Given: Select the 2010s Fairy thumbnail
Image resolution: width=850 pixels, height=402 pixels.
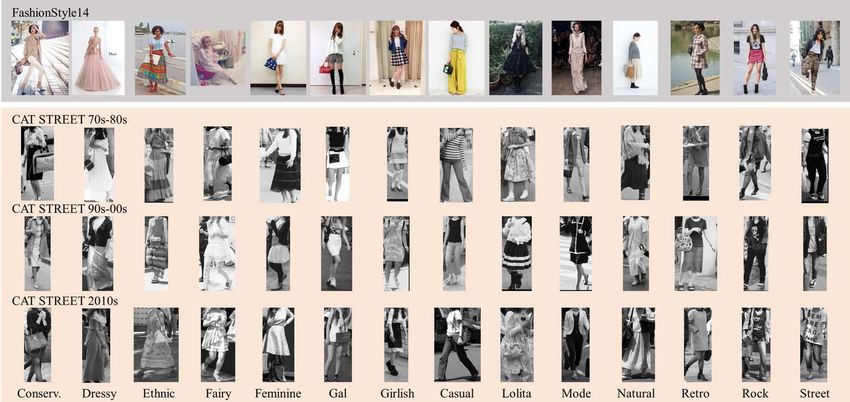Looking at the screenshot, I should click(x=218, y=345).
